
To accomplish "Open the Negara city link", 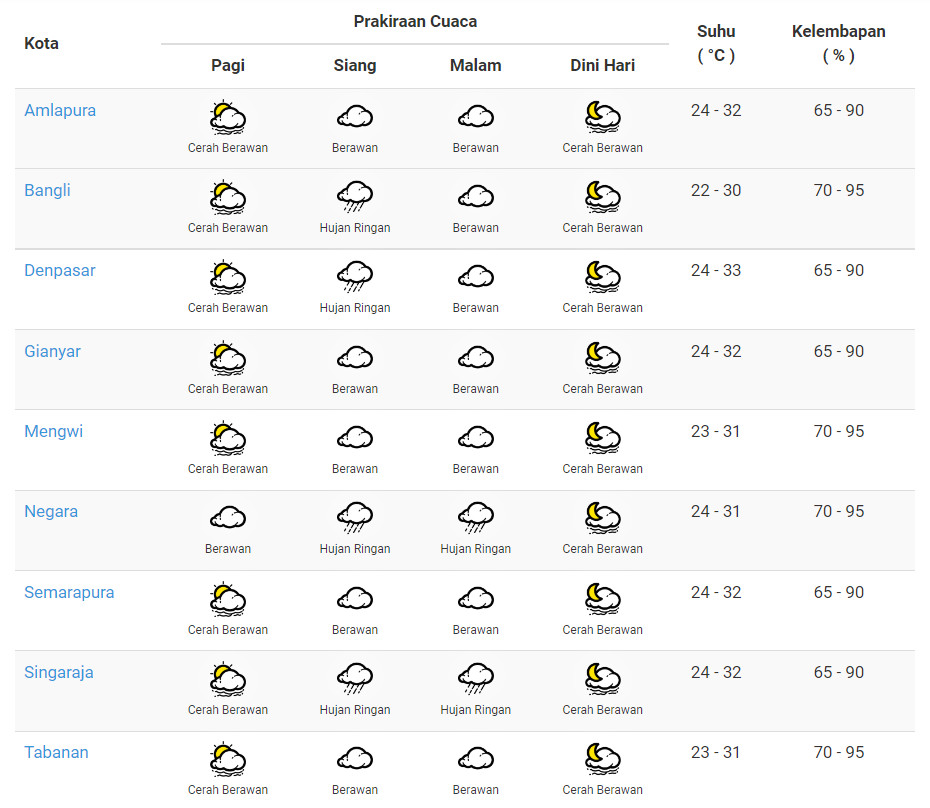I will pyautogui.click(x=50, y=511).
